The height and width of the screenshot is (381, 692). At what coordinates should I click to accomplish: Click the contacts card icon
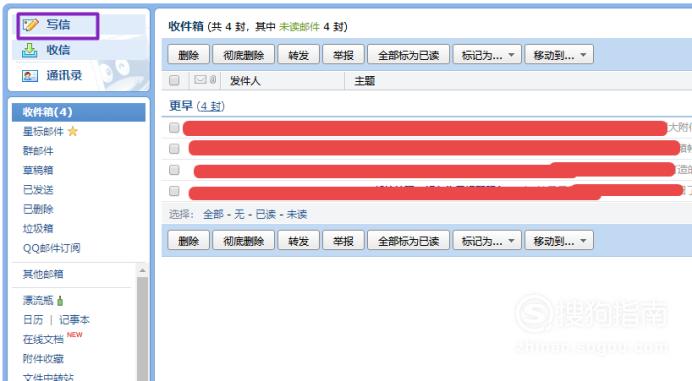click(x=30, y=76)
